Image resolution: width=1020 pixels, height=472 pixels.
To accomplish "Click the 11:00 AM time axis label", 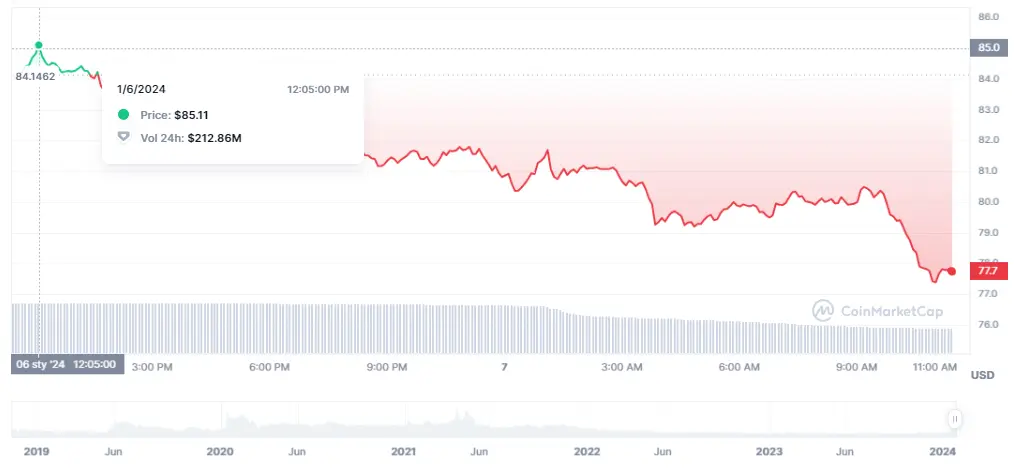I will click(x=935, y=367).
